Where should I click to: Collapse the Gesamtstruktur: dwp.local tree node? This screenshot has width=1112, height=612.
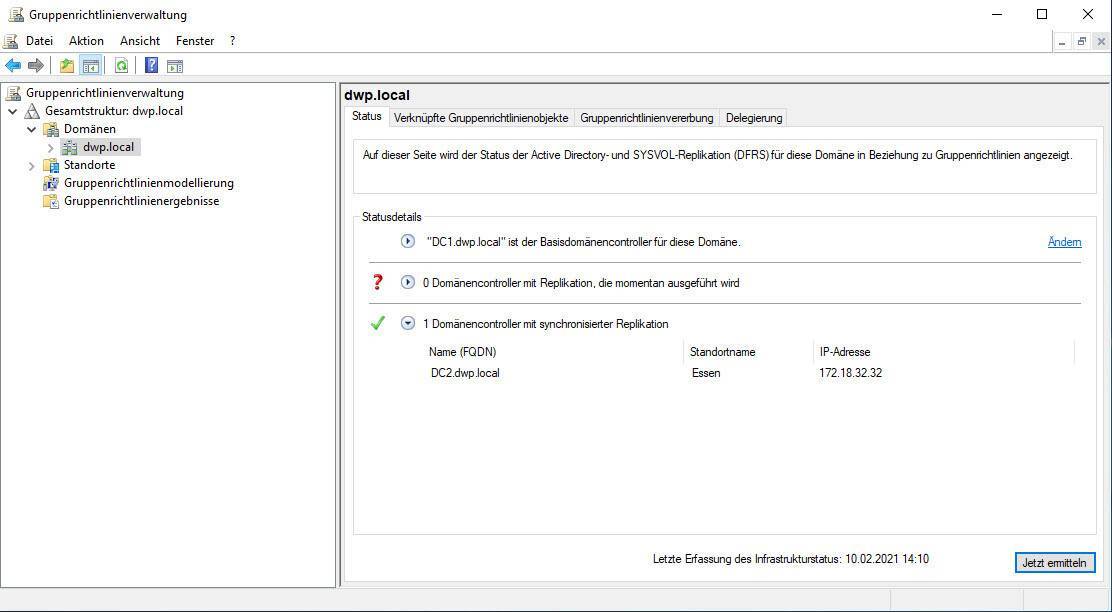point(13,111)
